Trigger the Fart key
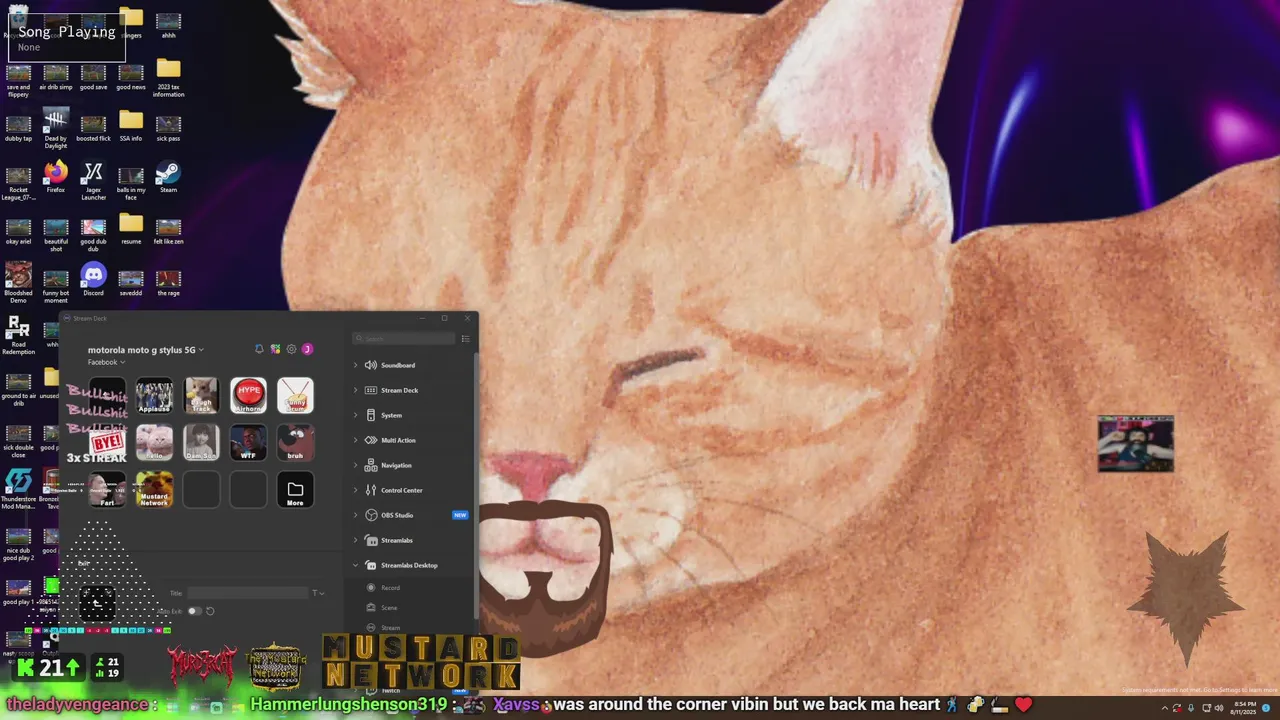The image size is (1280, 720). (x=107, y=490)
